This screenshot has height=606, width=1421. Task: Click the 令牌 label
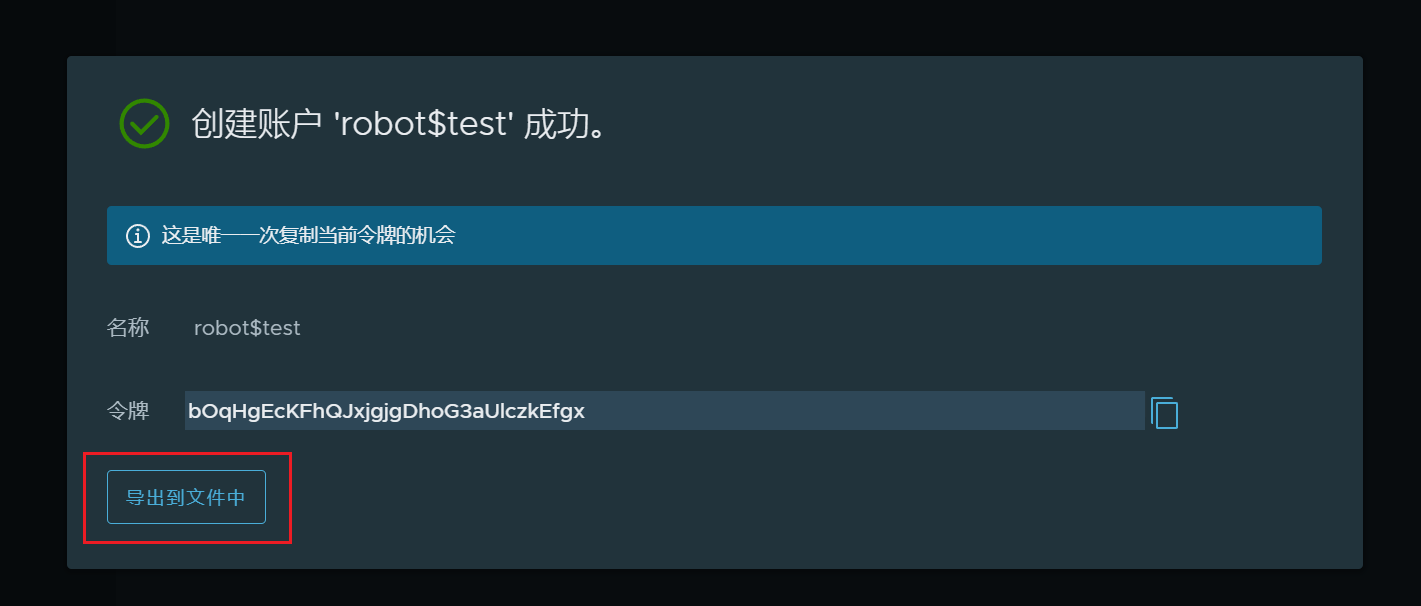(128, 411)
